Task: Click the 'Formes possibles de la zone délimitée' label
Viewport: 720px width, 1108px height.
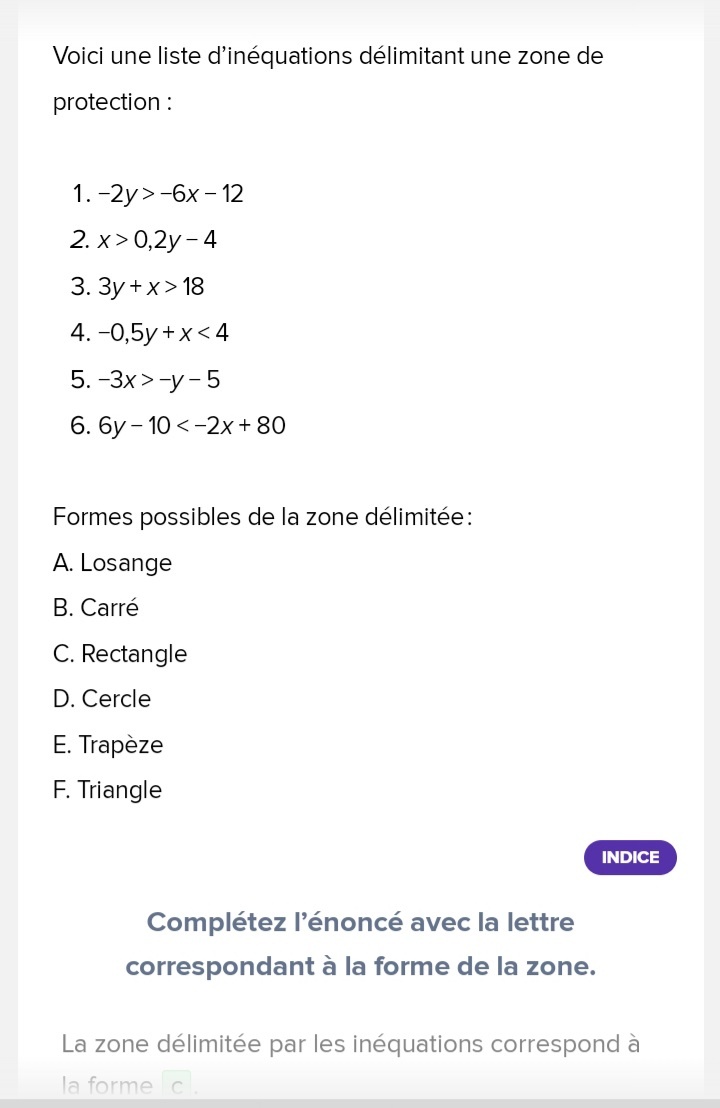Action: click(262, 517)
